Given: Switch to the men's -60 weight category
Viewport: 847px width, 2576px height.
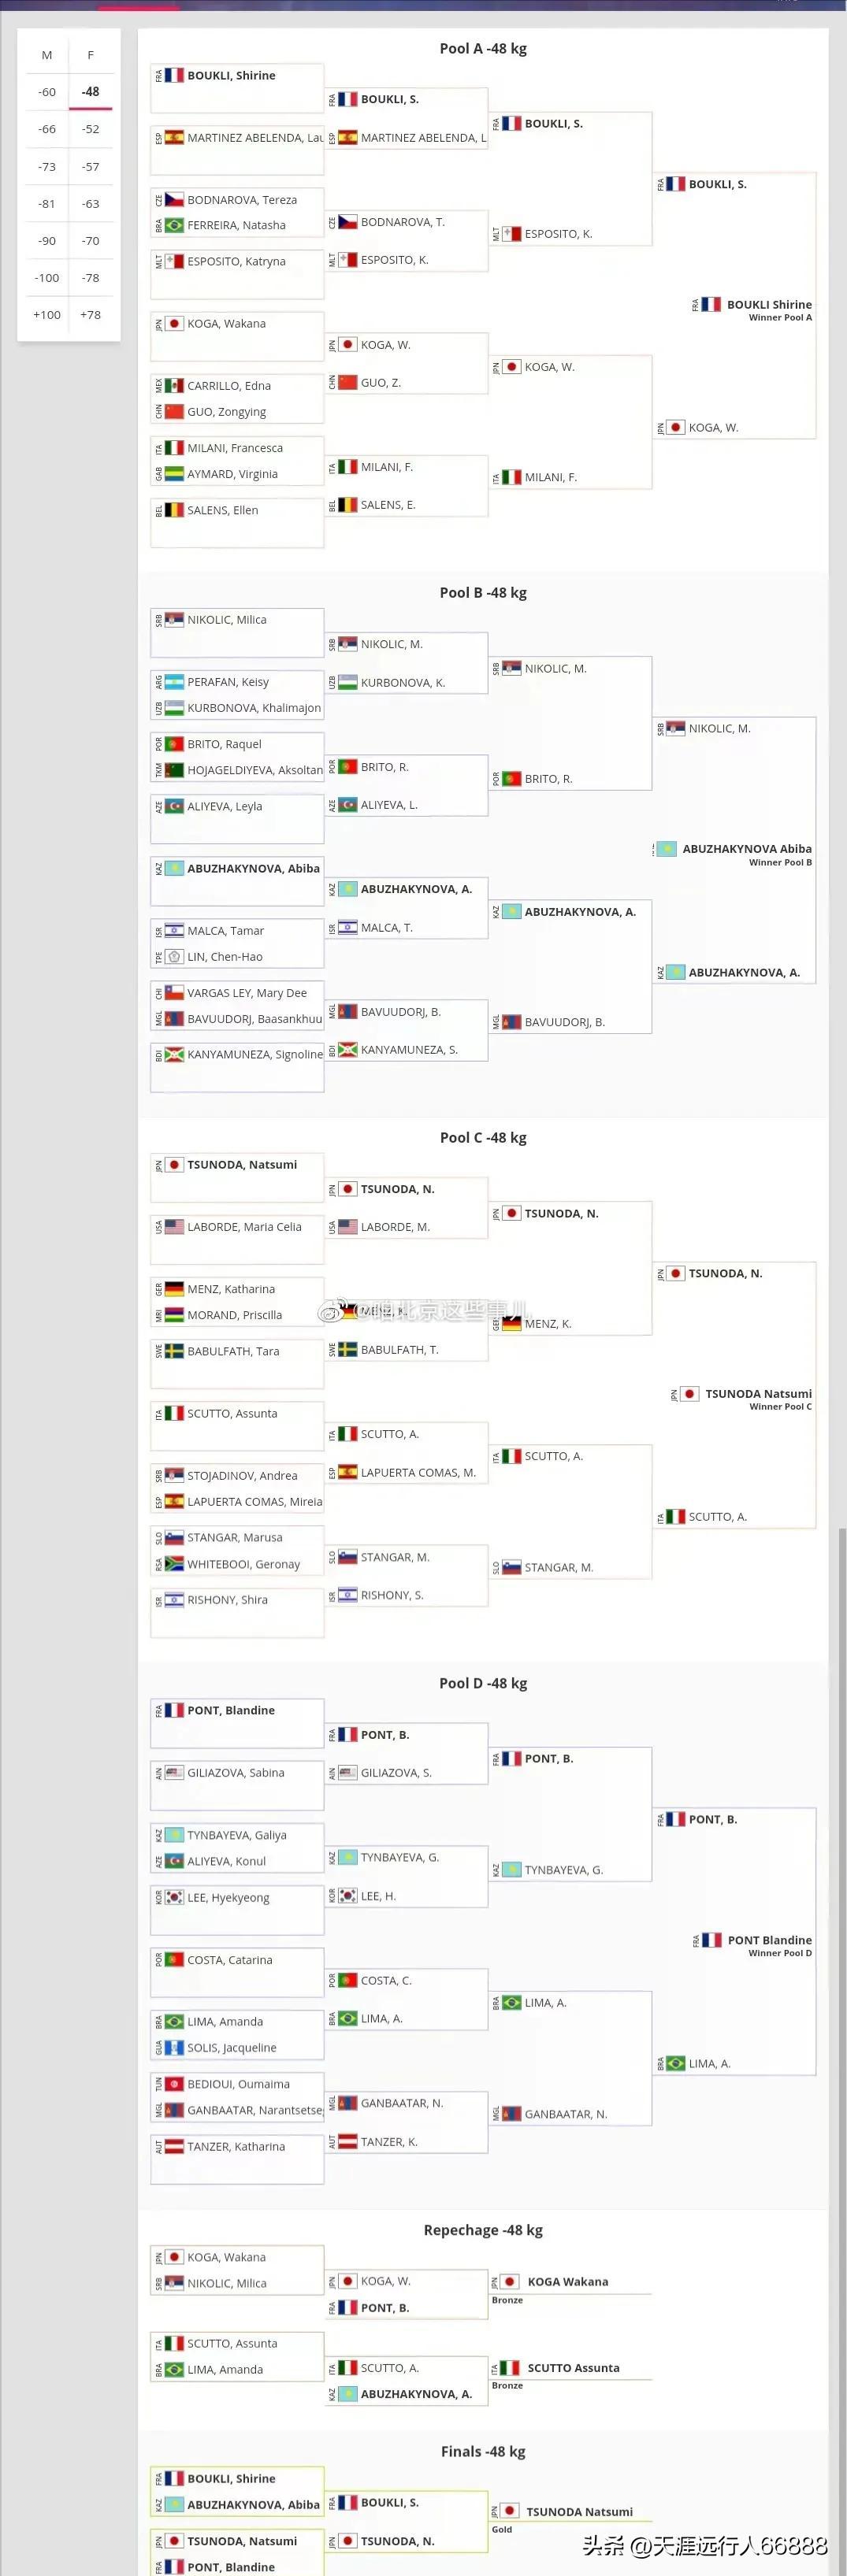Looking at the screenshot, I should point(47,92).
